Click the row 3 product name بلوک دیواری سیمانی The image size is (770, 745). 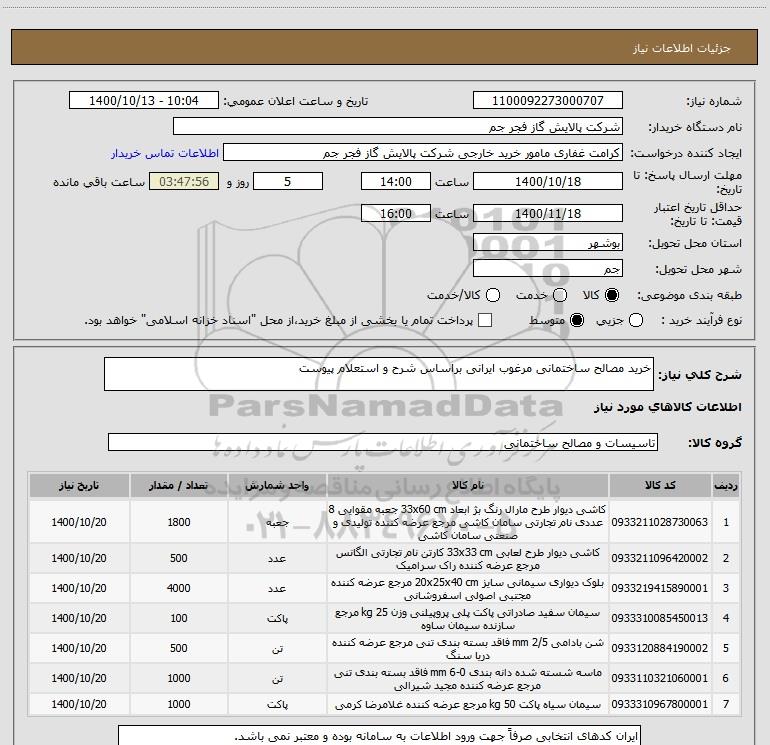pyautogui.click(x=468, y=589)
